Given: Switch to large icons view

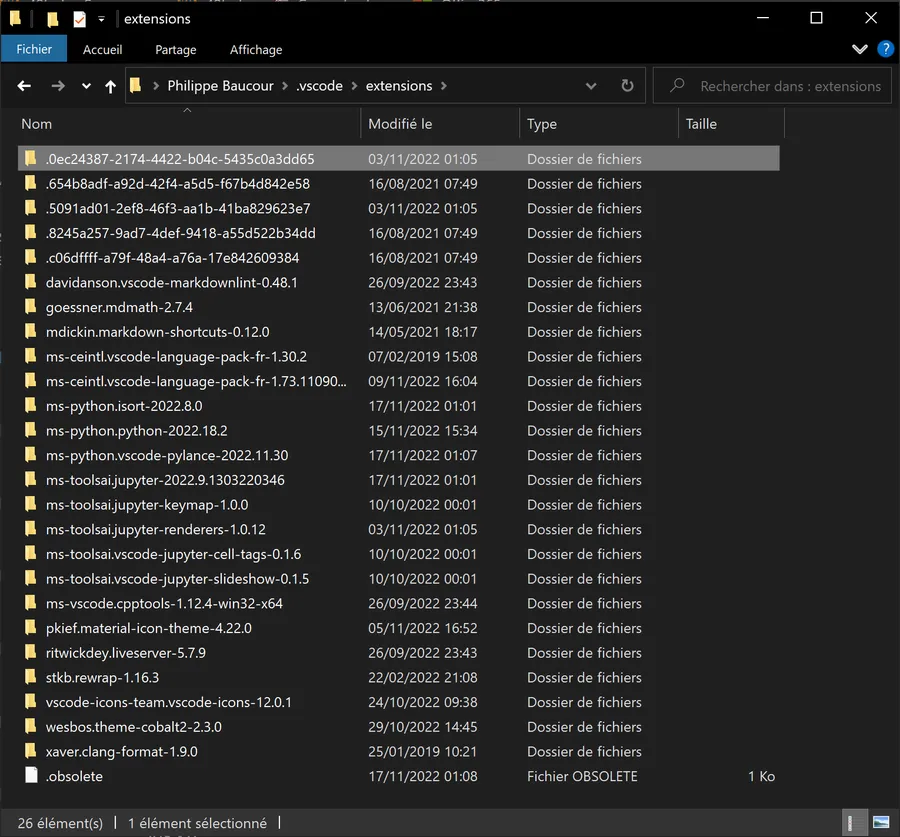Looking at the screenshot, I should (880, 823).
